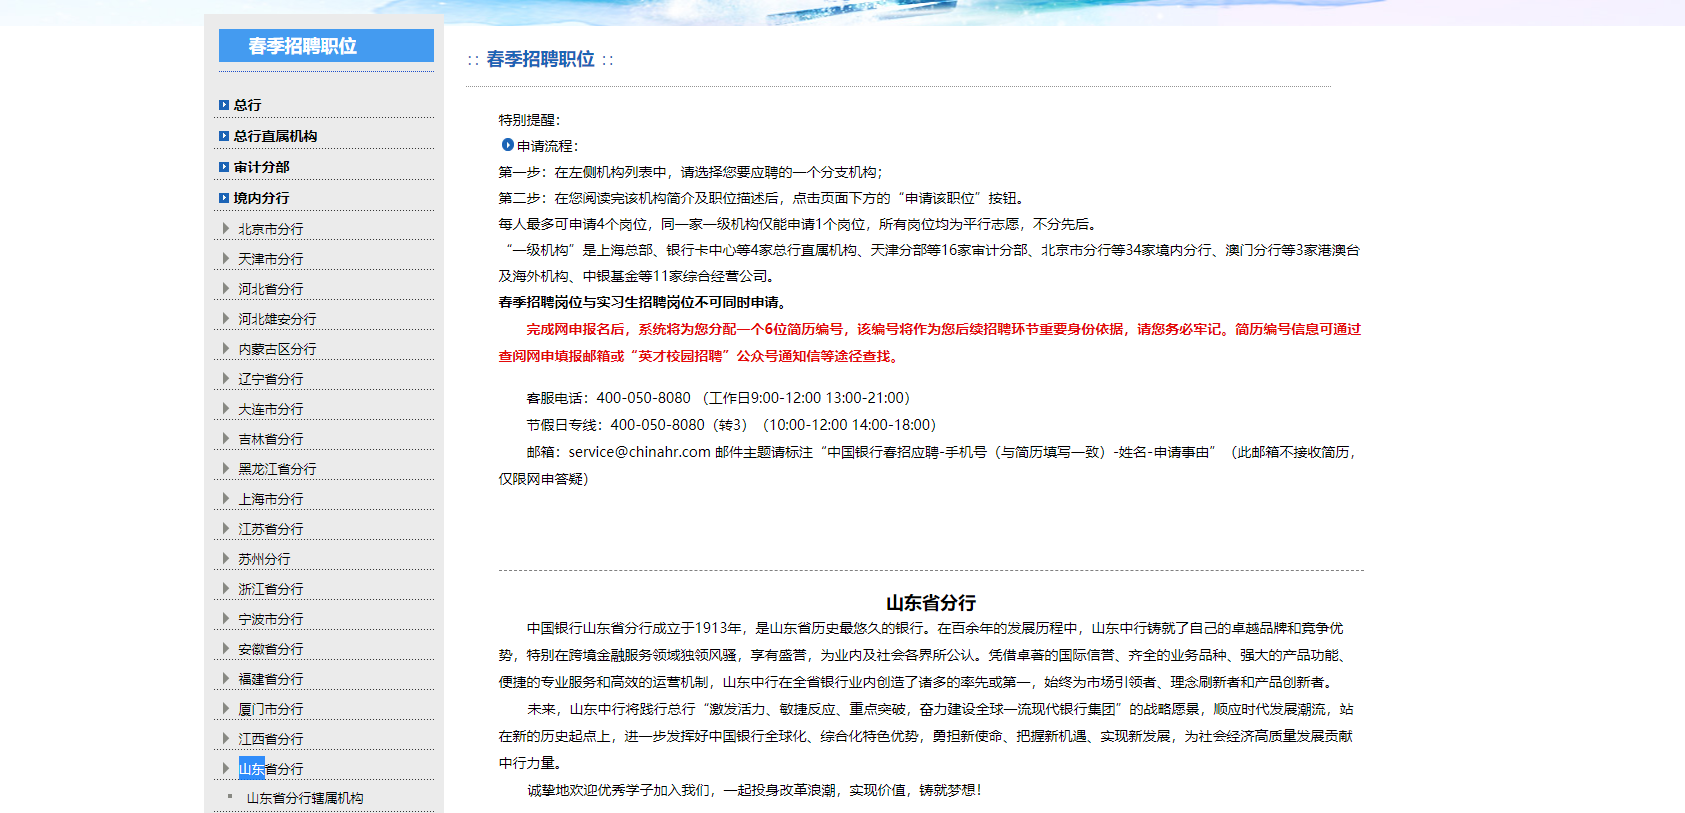
Task: Expand the arrow next to 河北雄安分行
Action: click(226, 318)
